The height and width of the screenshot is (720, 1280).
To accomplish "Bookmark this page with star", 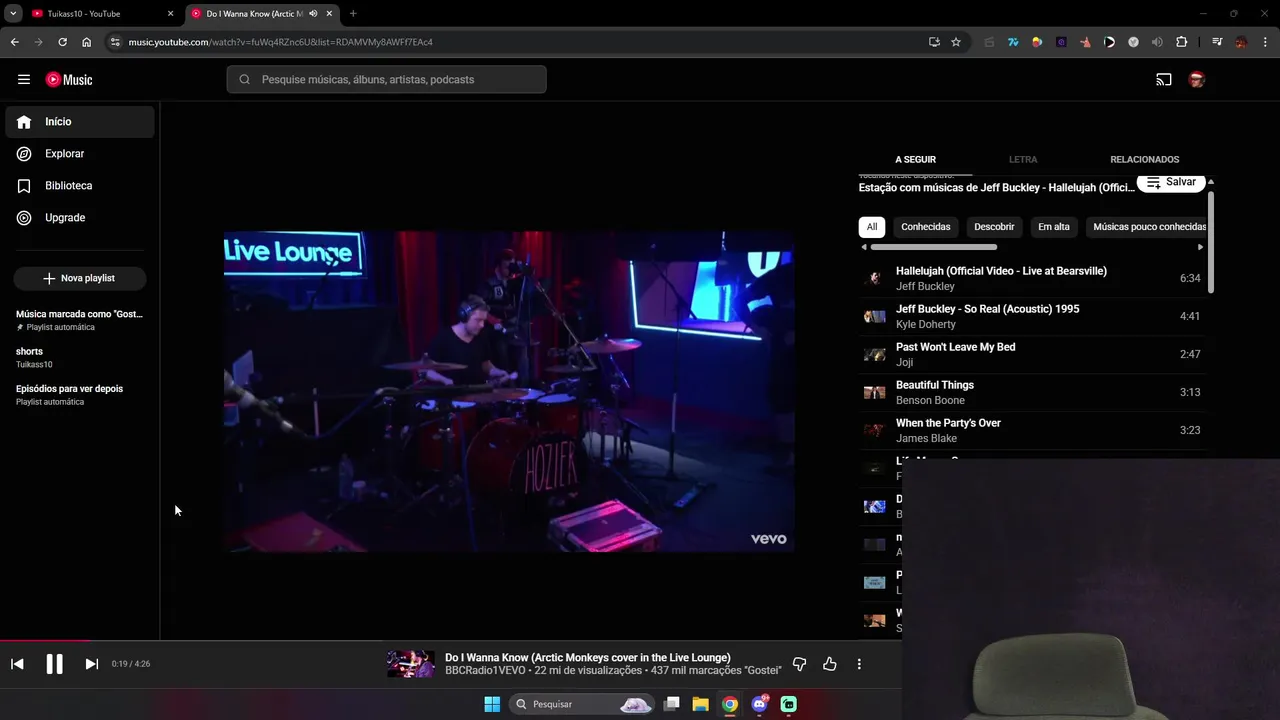I will (956, 42).
